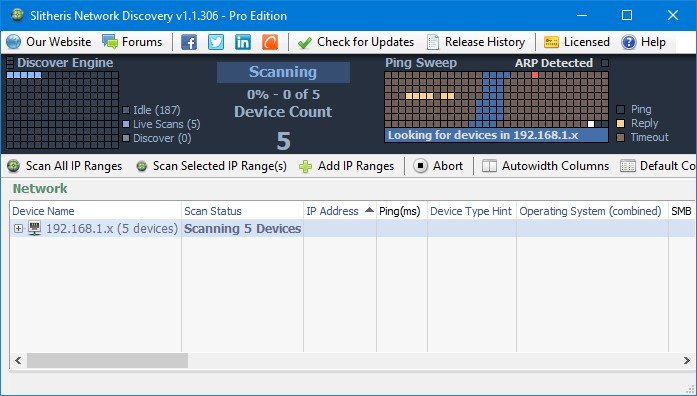Open the Forums chat bubble icon
Viewport: 697px width, 396px height.
tap(110, 42)
